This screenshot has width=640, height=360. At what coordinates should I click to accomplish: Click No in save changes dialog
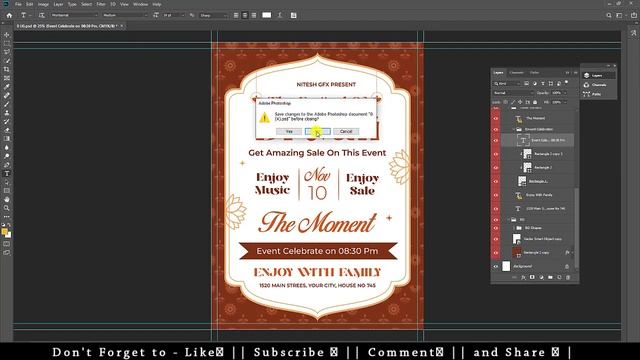tap(318, 131)
